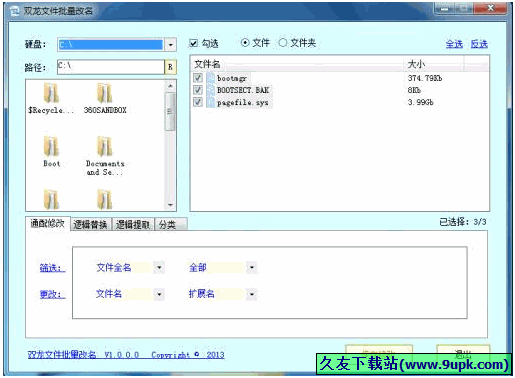Switch to the 逻辑替换 tab
The height and width of the screenshot is (378, 515).
[91, 225]
